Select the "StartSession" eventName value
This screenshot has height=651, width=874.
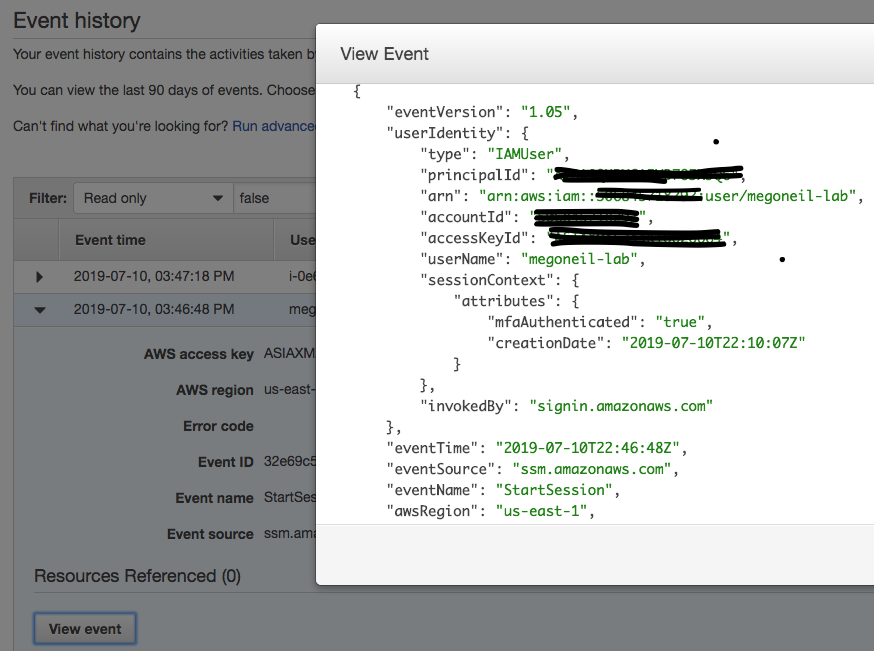[554, 490]
